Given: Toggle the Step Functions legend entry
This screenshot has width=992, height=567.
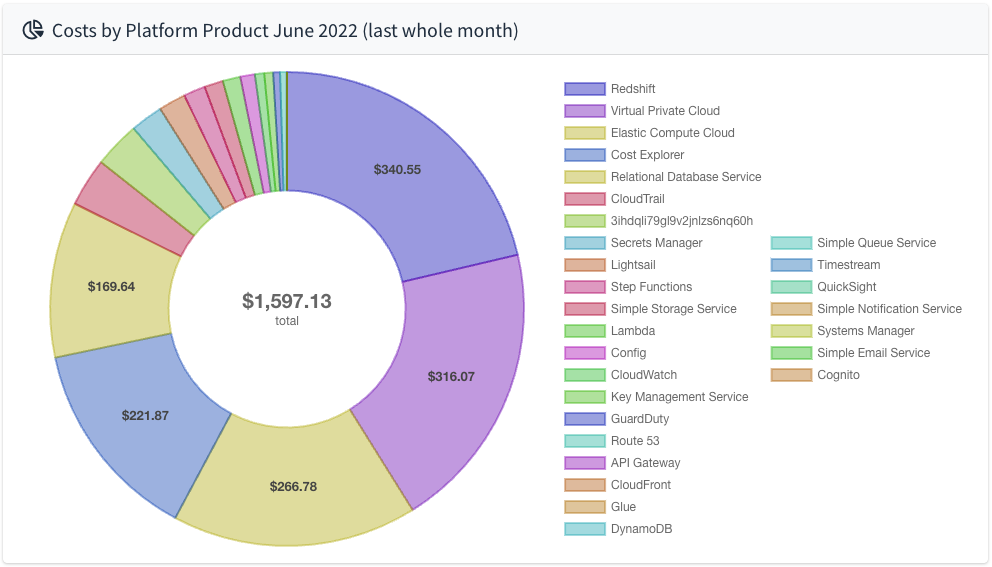Looking at the screenshot, I should [651, 287].
